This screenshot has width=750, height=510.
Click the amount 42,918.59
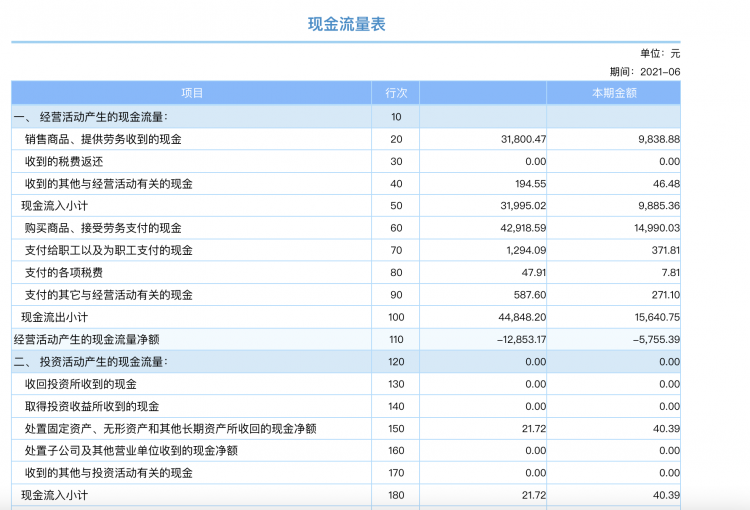[523, 228]
